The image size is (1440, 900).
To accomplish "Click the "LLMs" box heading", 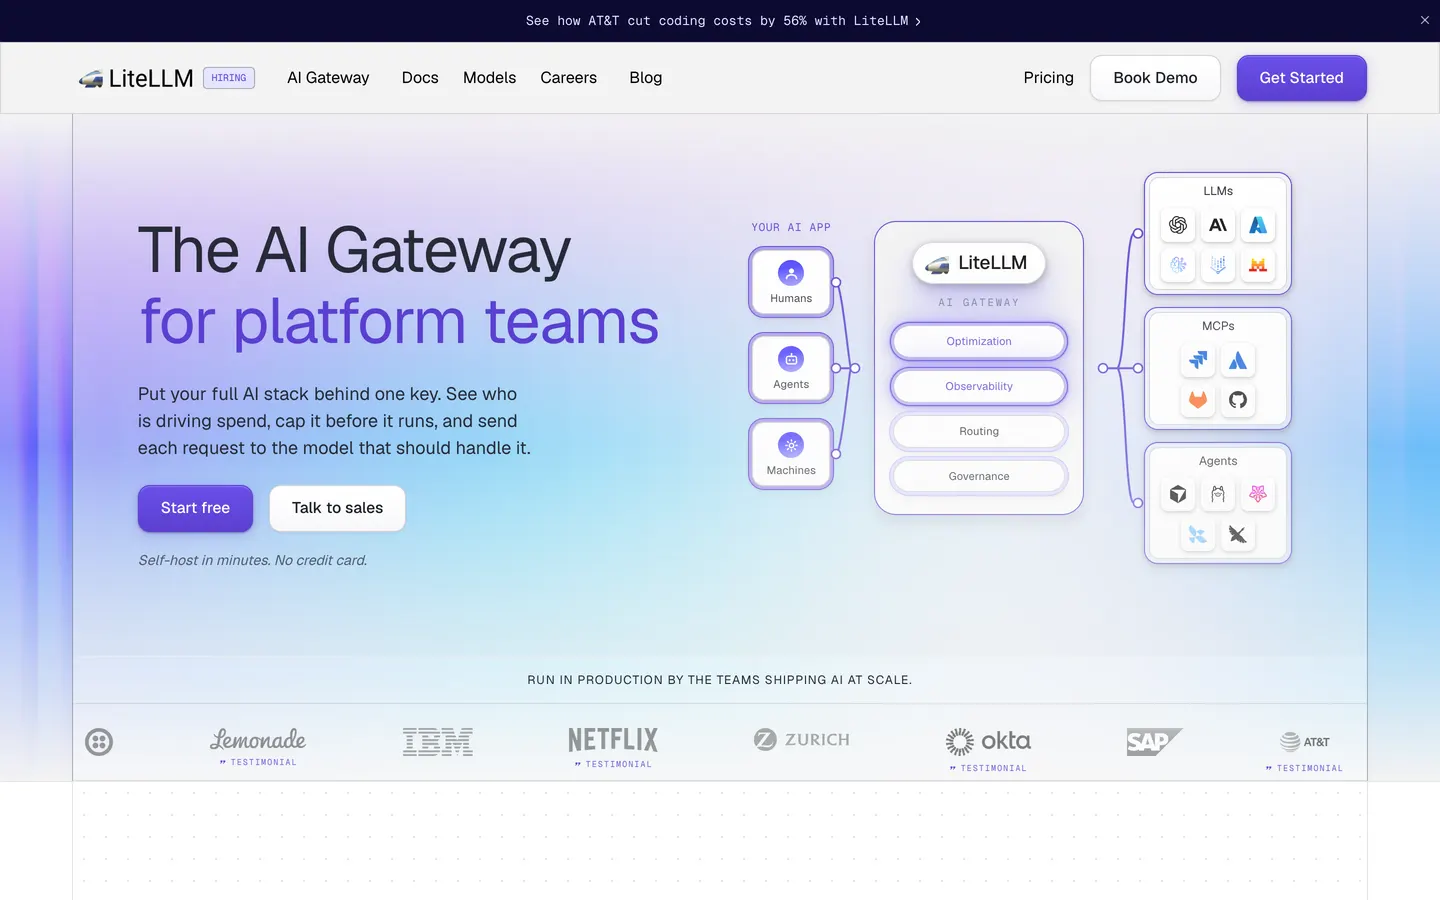I will (x=1218, y=191).
